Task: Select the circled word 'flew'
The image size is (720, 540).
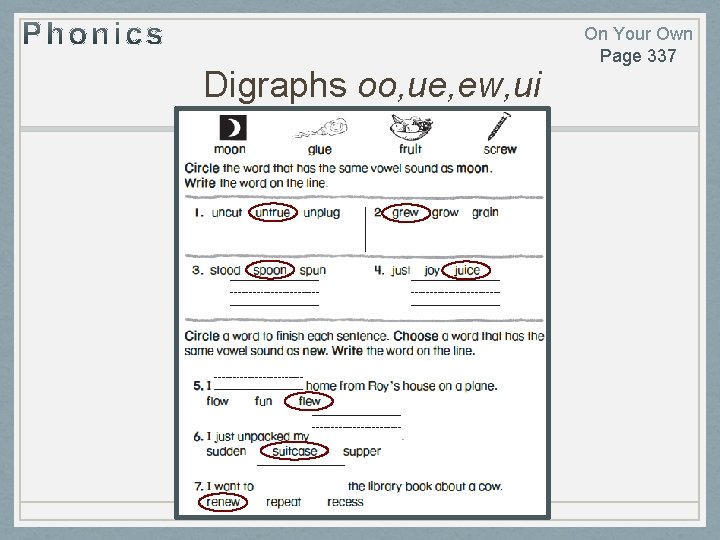Action: tap(309, 401)
